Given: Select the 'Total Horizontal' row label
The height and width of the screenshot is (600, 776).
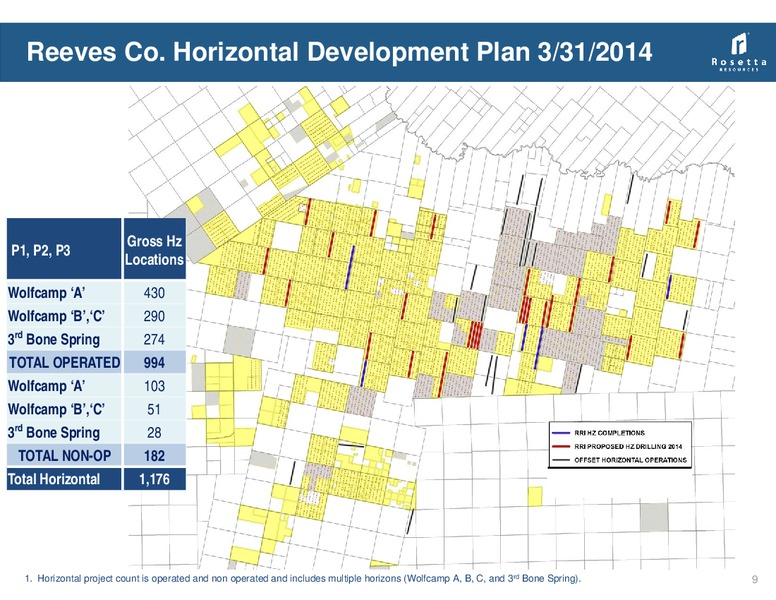Looking at the screenshot, I should (x=54, y=479).
